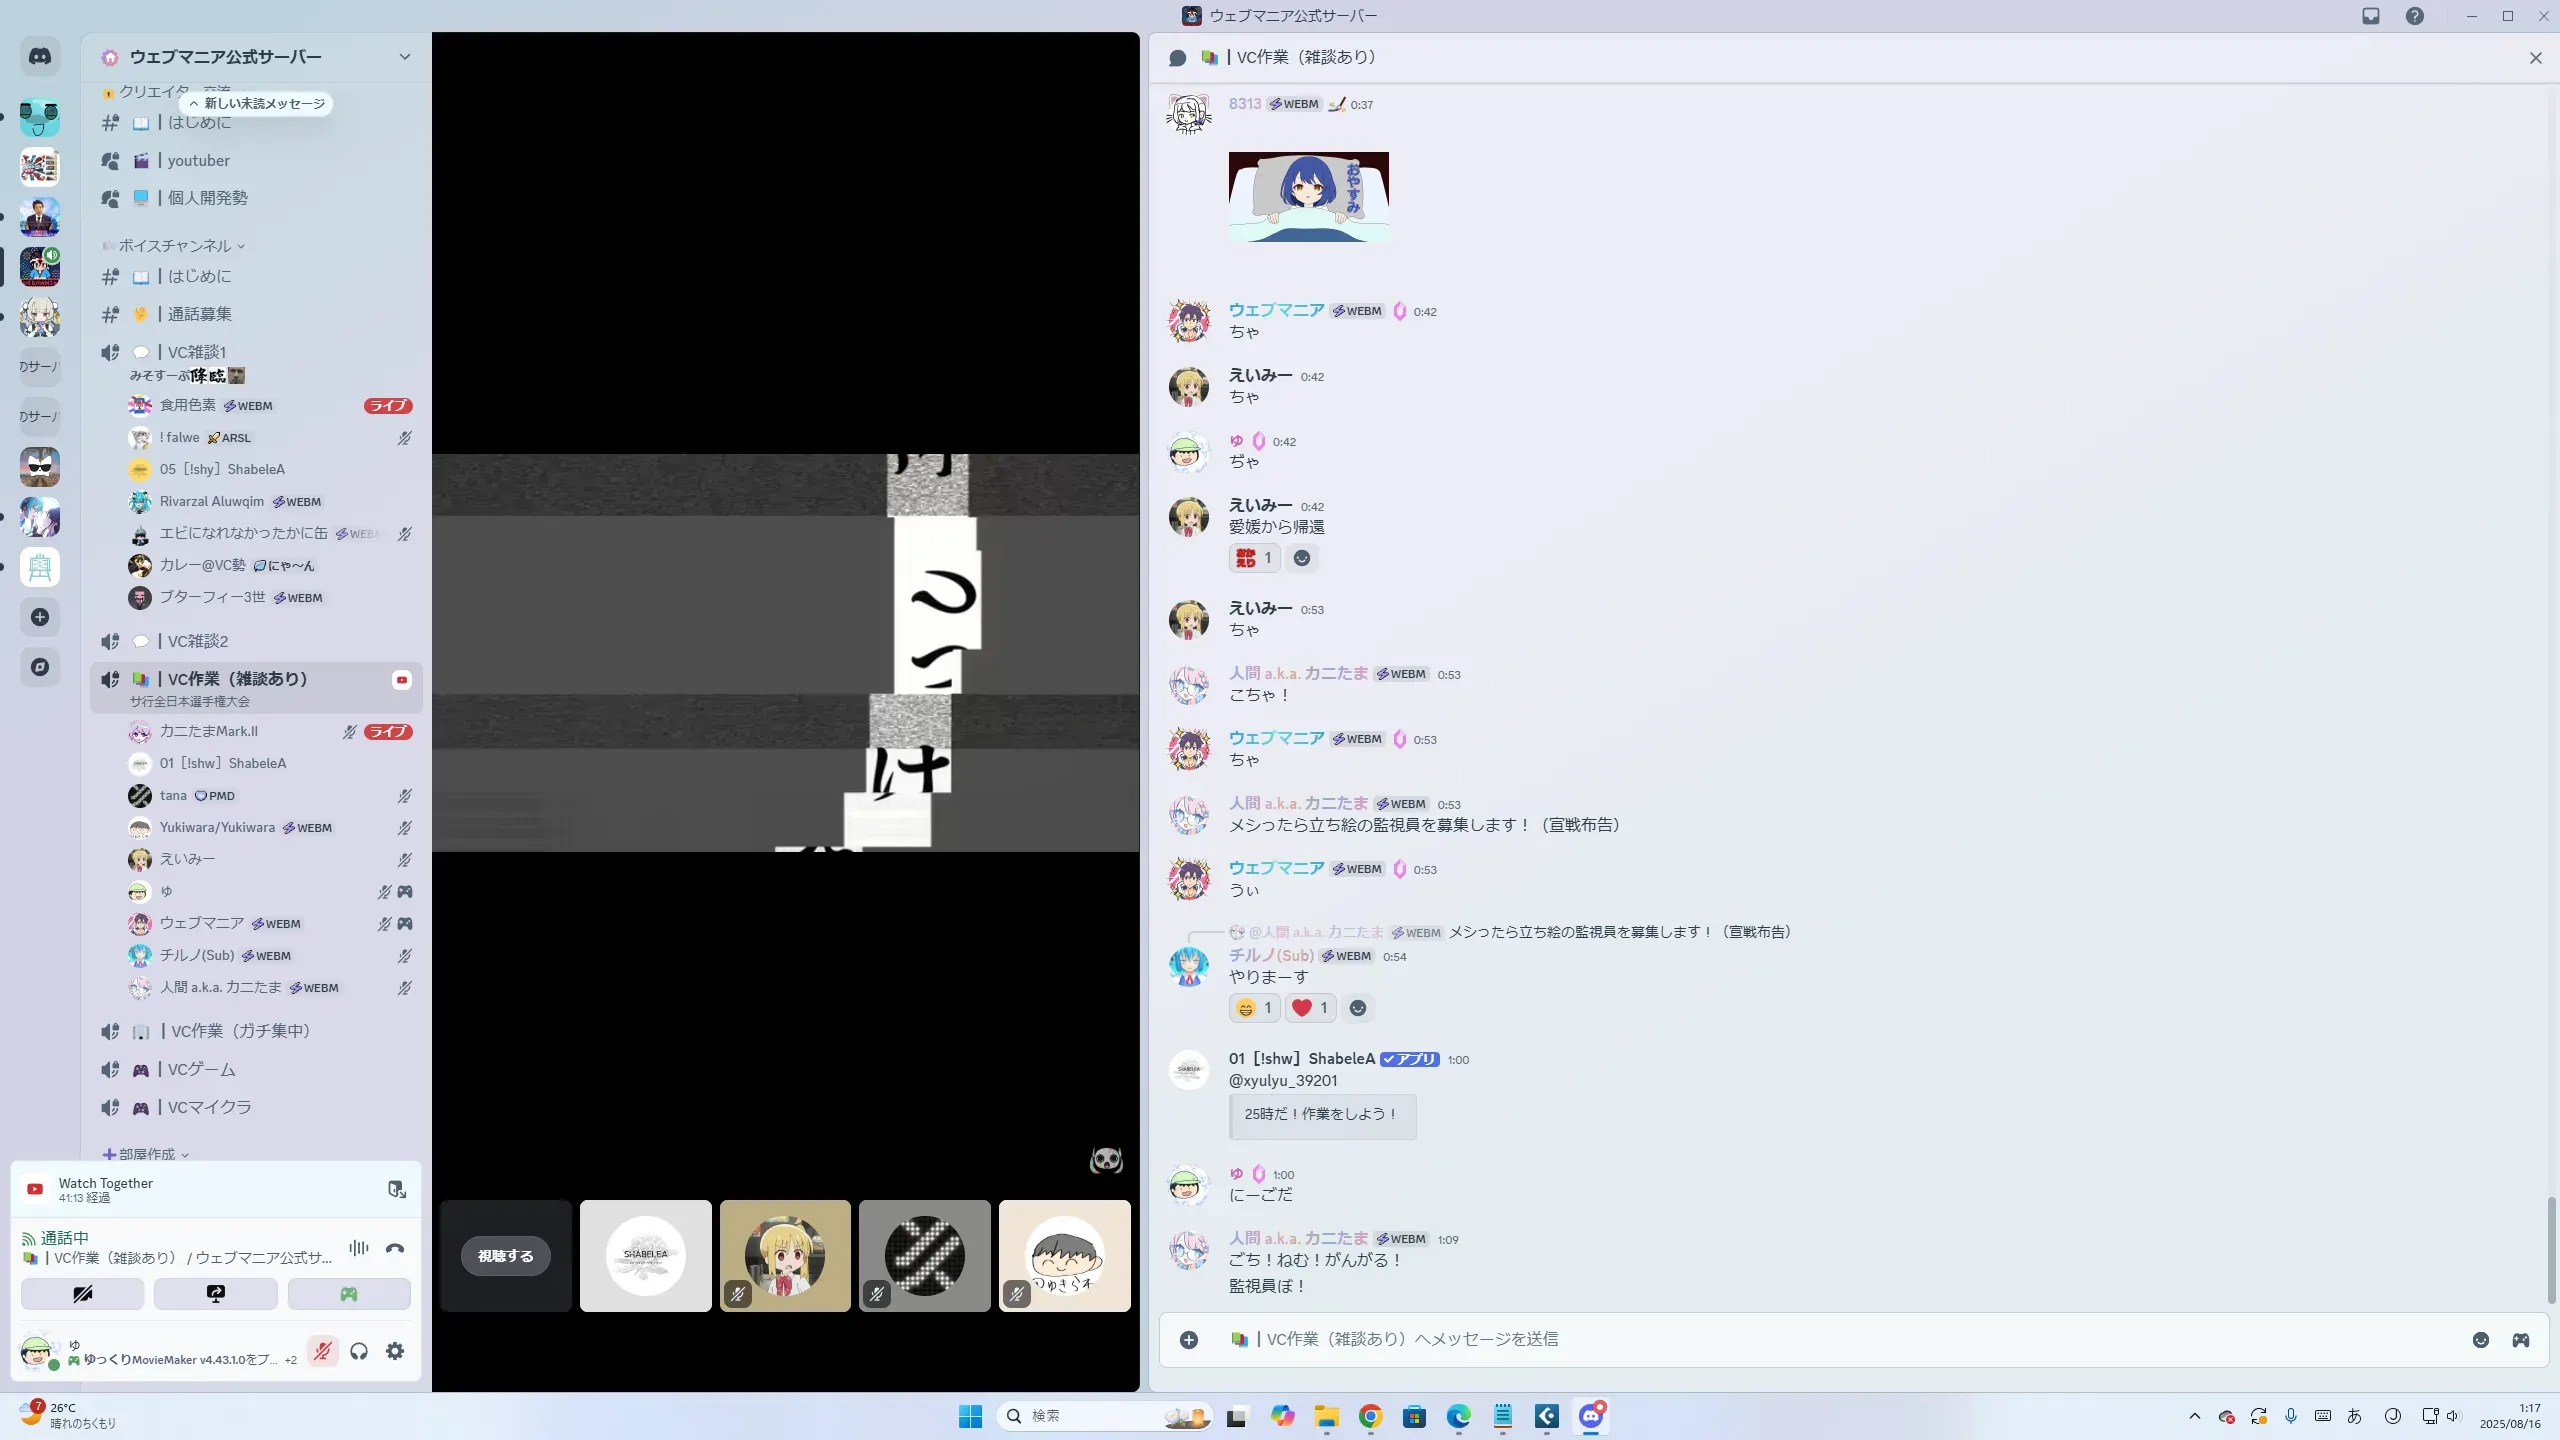Toggle camera on in voice panel
Image resolution: width=2560 pixels, height=1440 pixels.
point(83,1294)
